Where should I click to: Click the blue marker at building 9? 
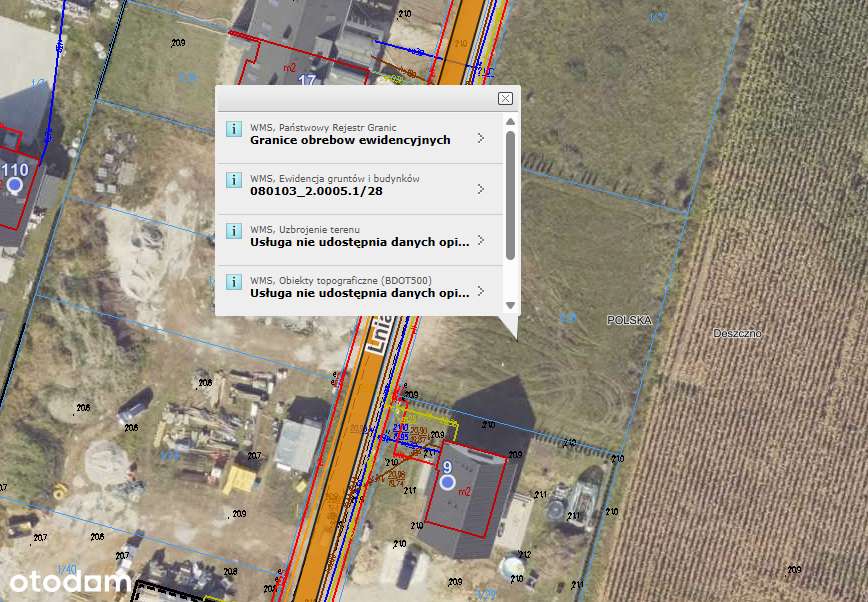447,483
